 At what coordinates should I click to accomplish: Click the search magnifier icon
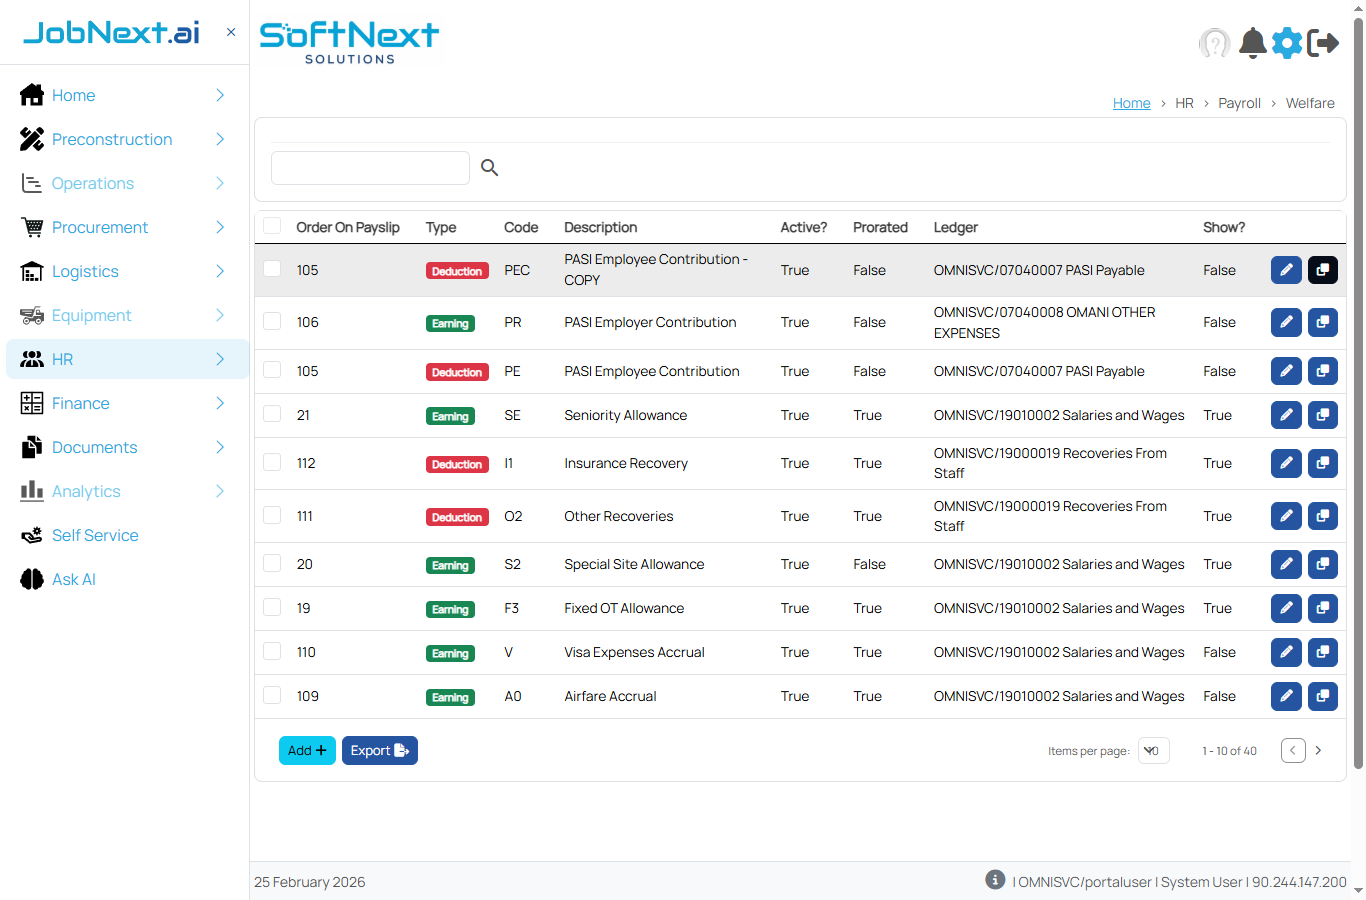[x=489, y=168]
